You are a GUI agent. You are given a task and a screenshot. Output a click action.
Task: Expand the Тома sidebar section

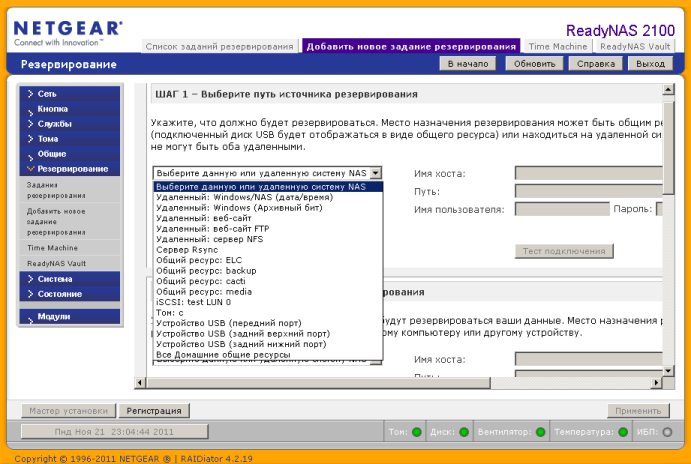coord(70,139)
